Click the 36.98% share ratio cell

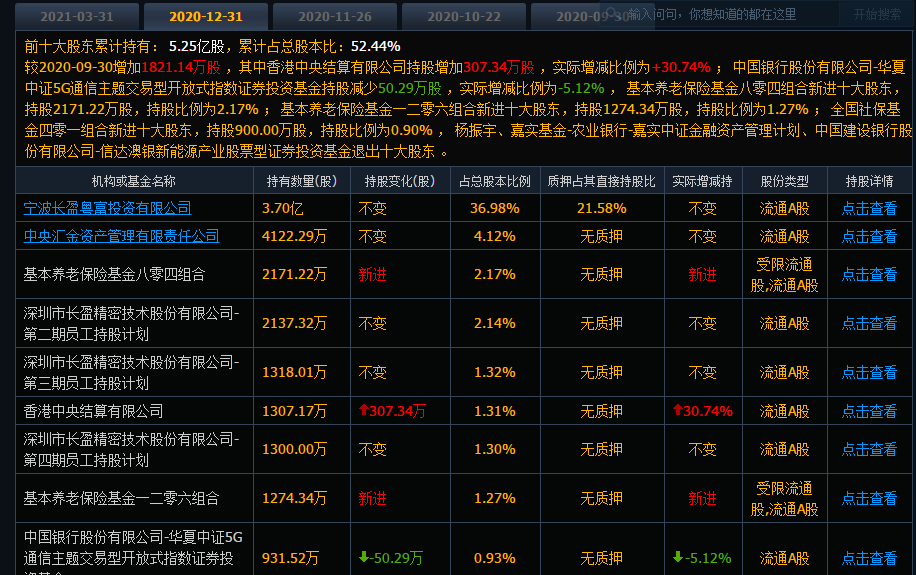pos(495,208)
